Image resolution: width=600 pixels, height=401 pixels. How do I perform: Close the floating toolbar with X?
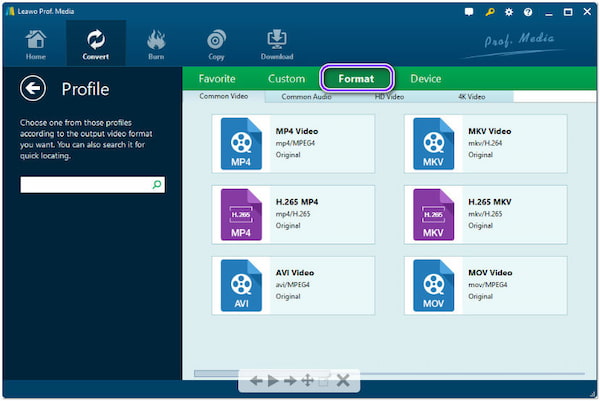[x=343, y=381]
